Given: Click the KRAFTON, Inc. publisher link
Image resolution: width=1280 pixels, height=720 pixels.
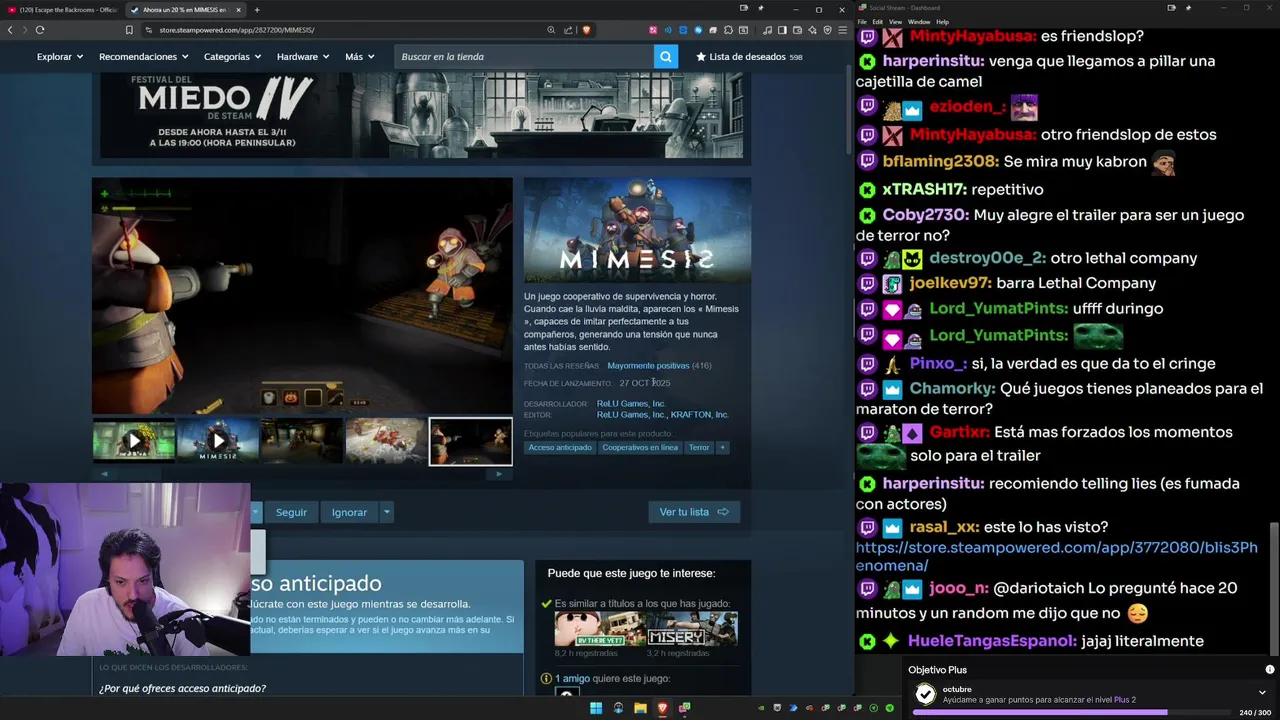Looking at the screenshot, I should pyautogui.click(x=699, y=415).
